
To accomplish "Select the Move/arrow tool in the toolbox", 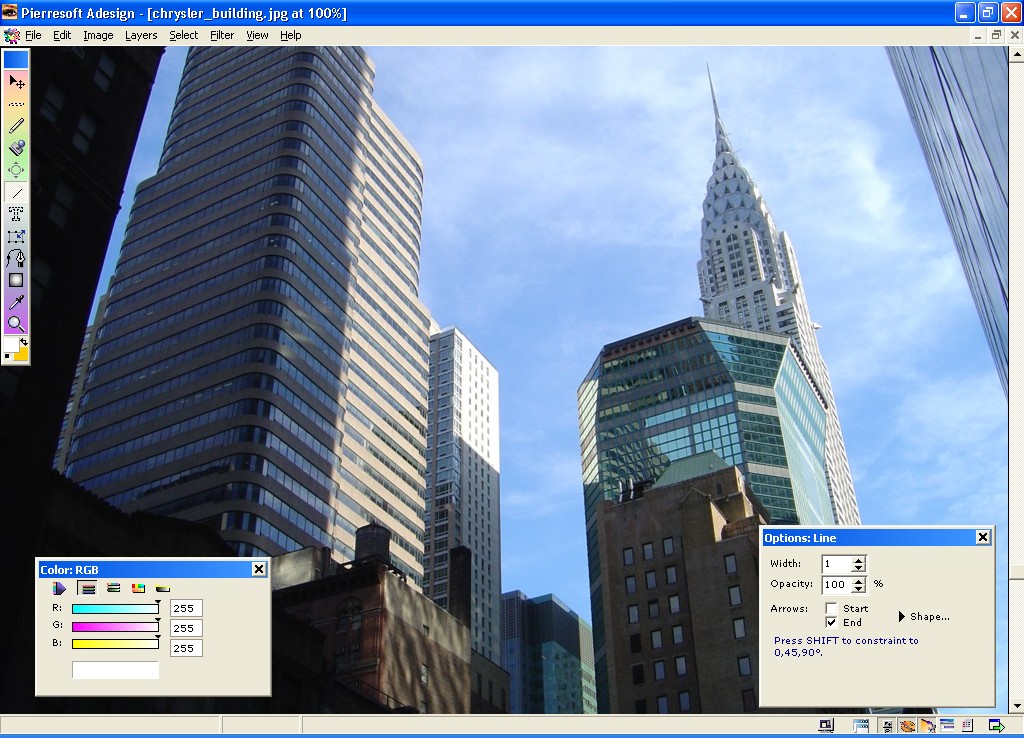I will pyautogui.click(x=16, y=82).
